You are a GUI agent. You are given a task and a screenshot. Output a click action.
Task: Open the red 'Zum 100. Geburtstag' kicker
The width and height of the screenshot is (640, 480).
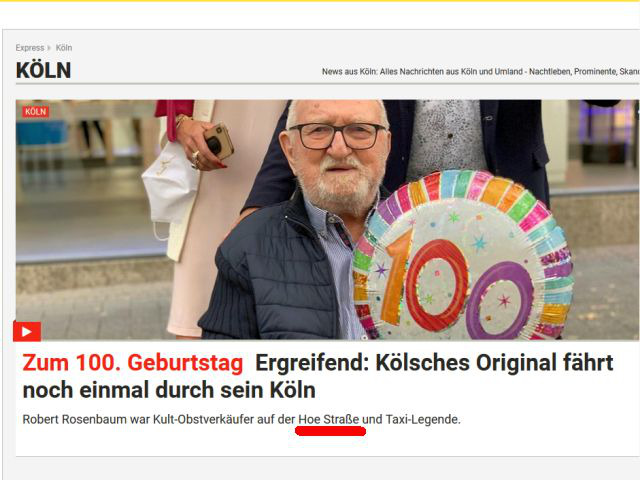pos(133,362)
